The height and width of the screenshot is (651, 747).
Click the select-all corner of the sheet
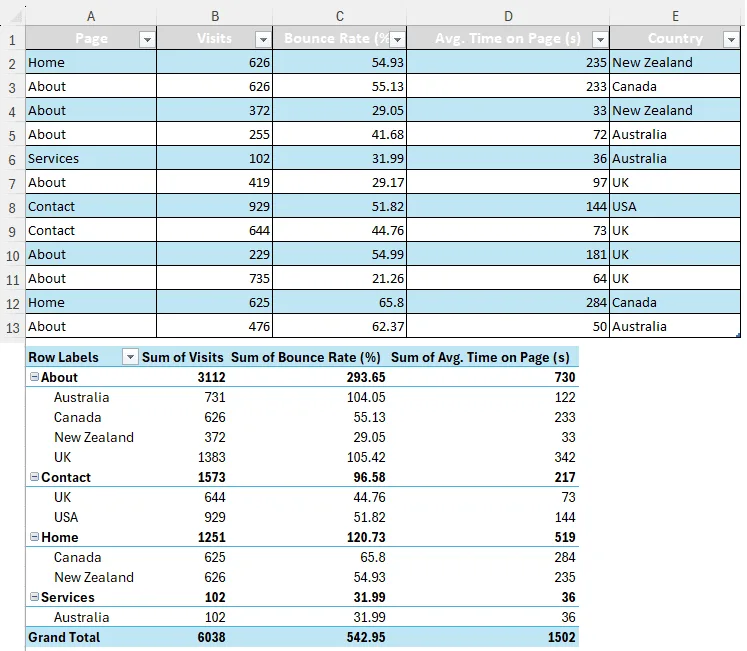point(14,16)
